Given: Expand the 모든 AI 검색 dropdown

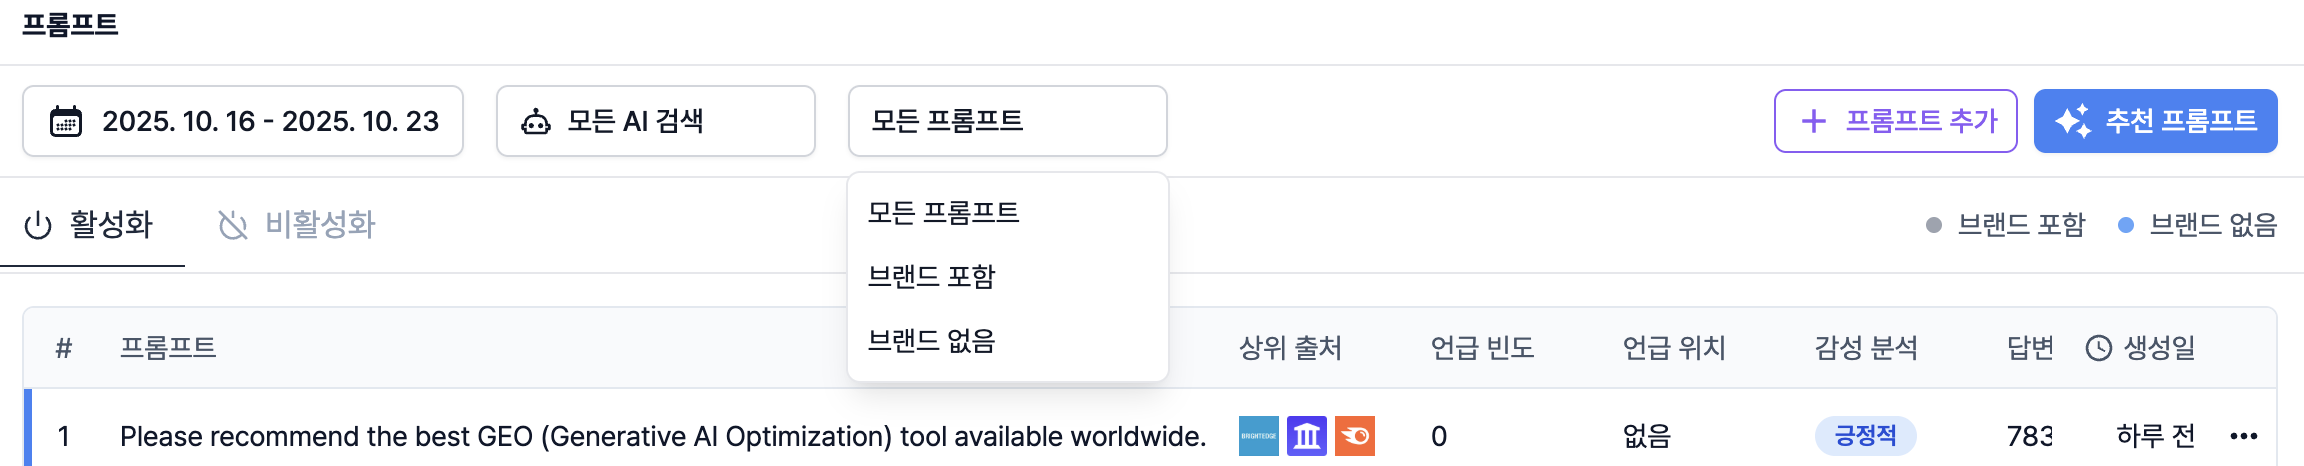Looking at the screenshot, I should 656,121.
